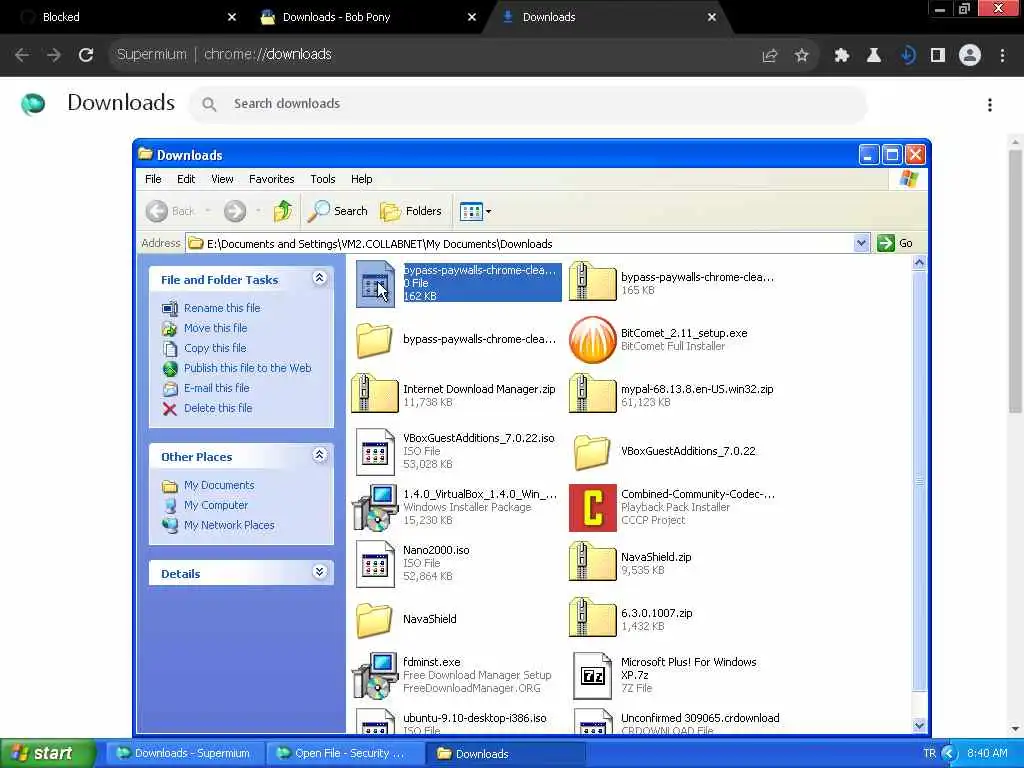
Task: Open the Tools menu
Action: point(323,179)
